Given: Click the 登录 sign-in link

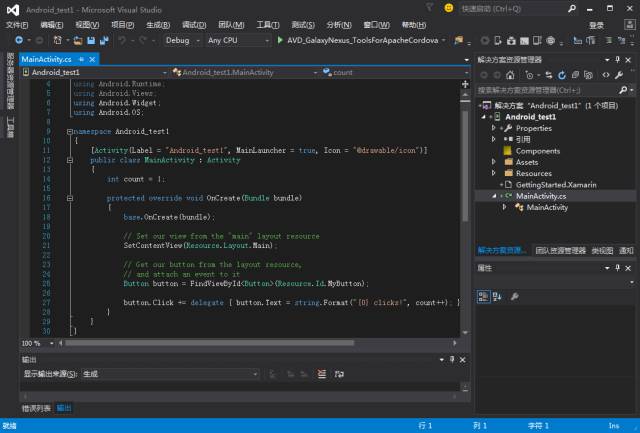Looking at the screenshot, I should [596, 25].
